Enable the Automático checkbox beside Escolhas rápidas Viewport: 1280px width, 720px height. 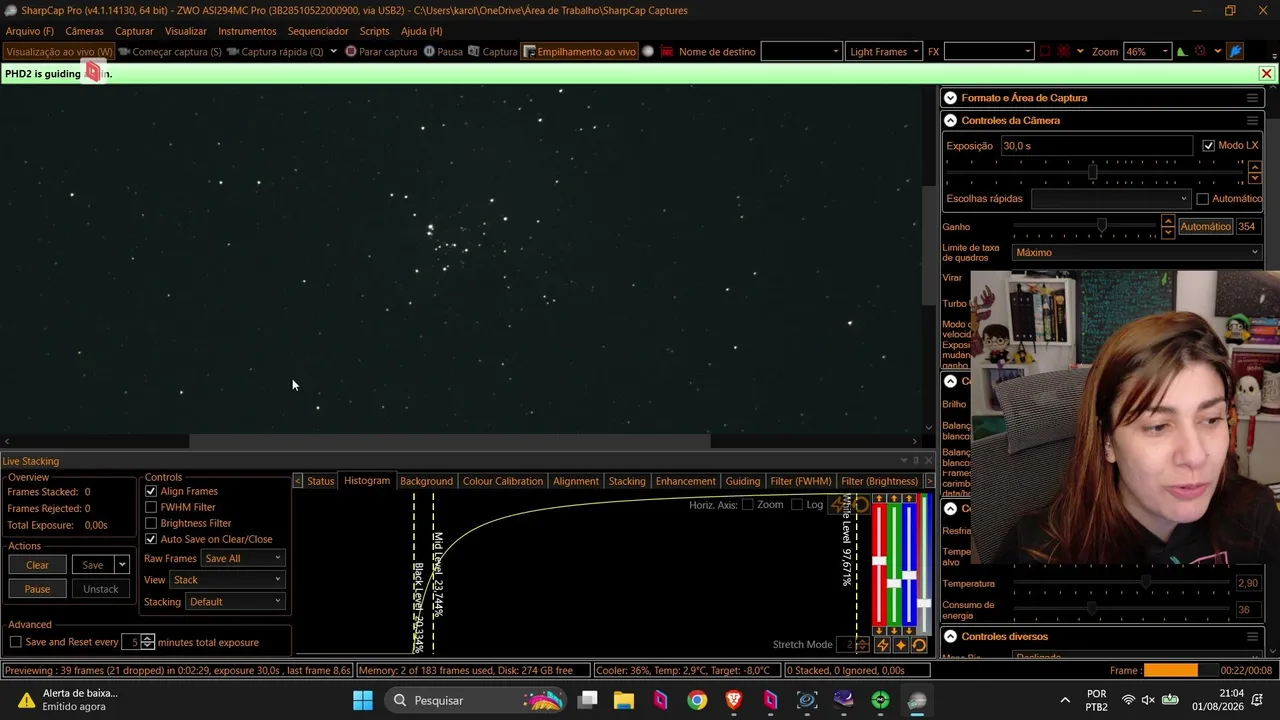(1203, 199)
